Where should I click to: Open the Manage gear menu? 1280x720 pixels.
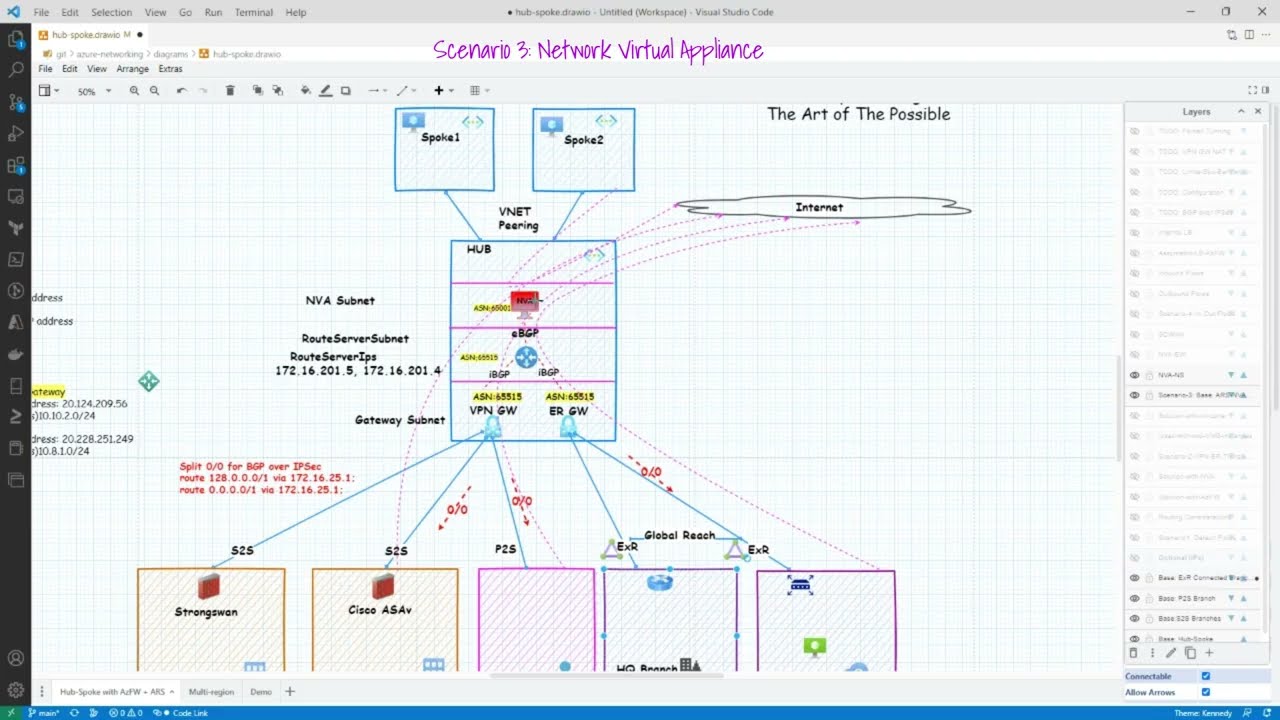pyautogui.click(x=16, y=690)
